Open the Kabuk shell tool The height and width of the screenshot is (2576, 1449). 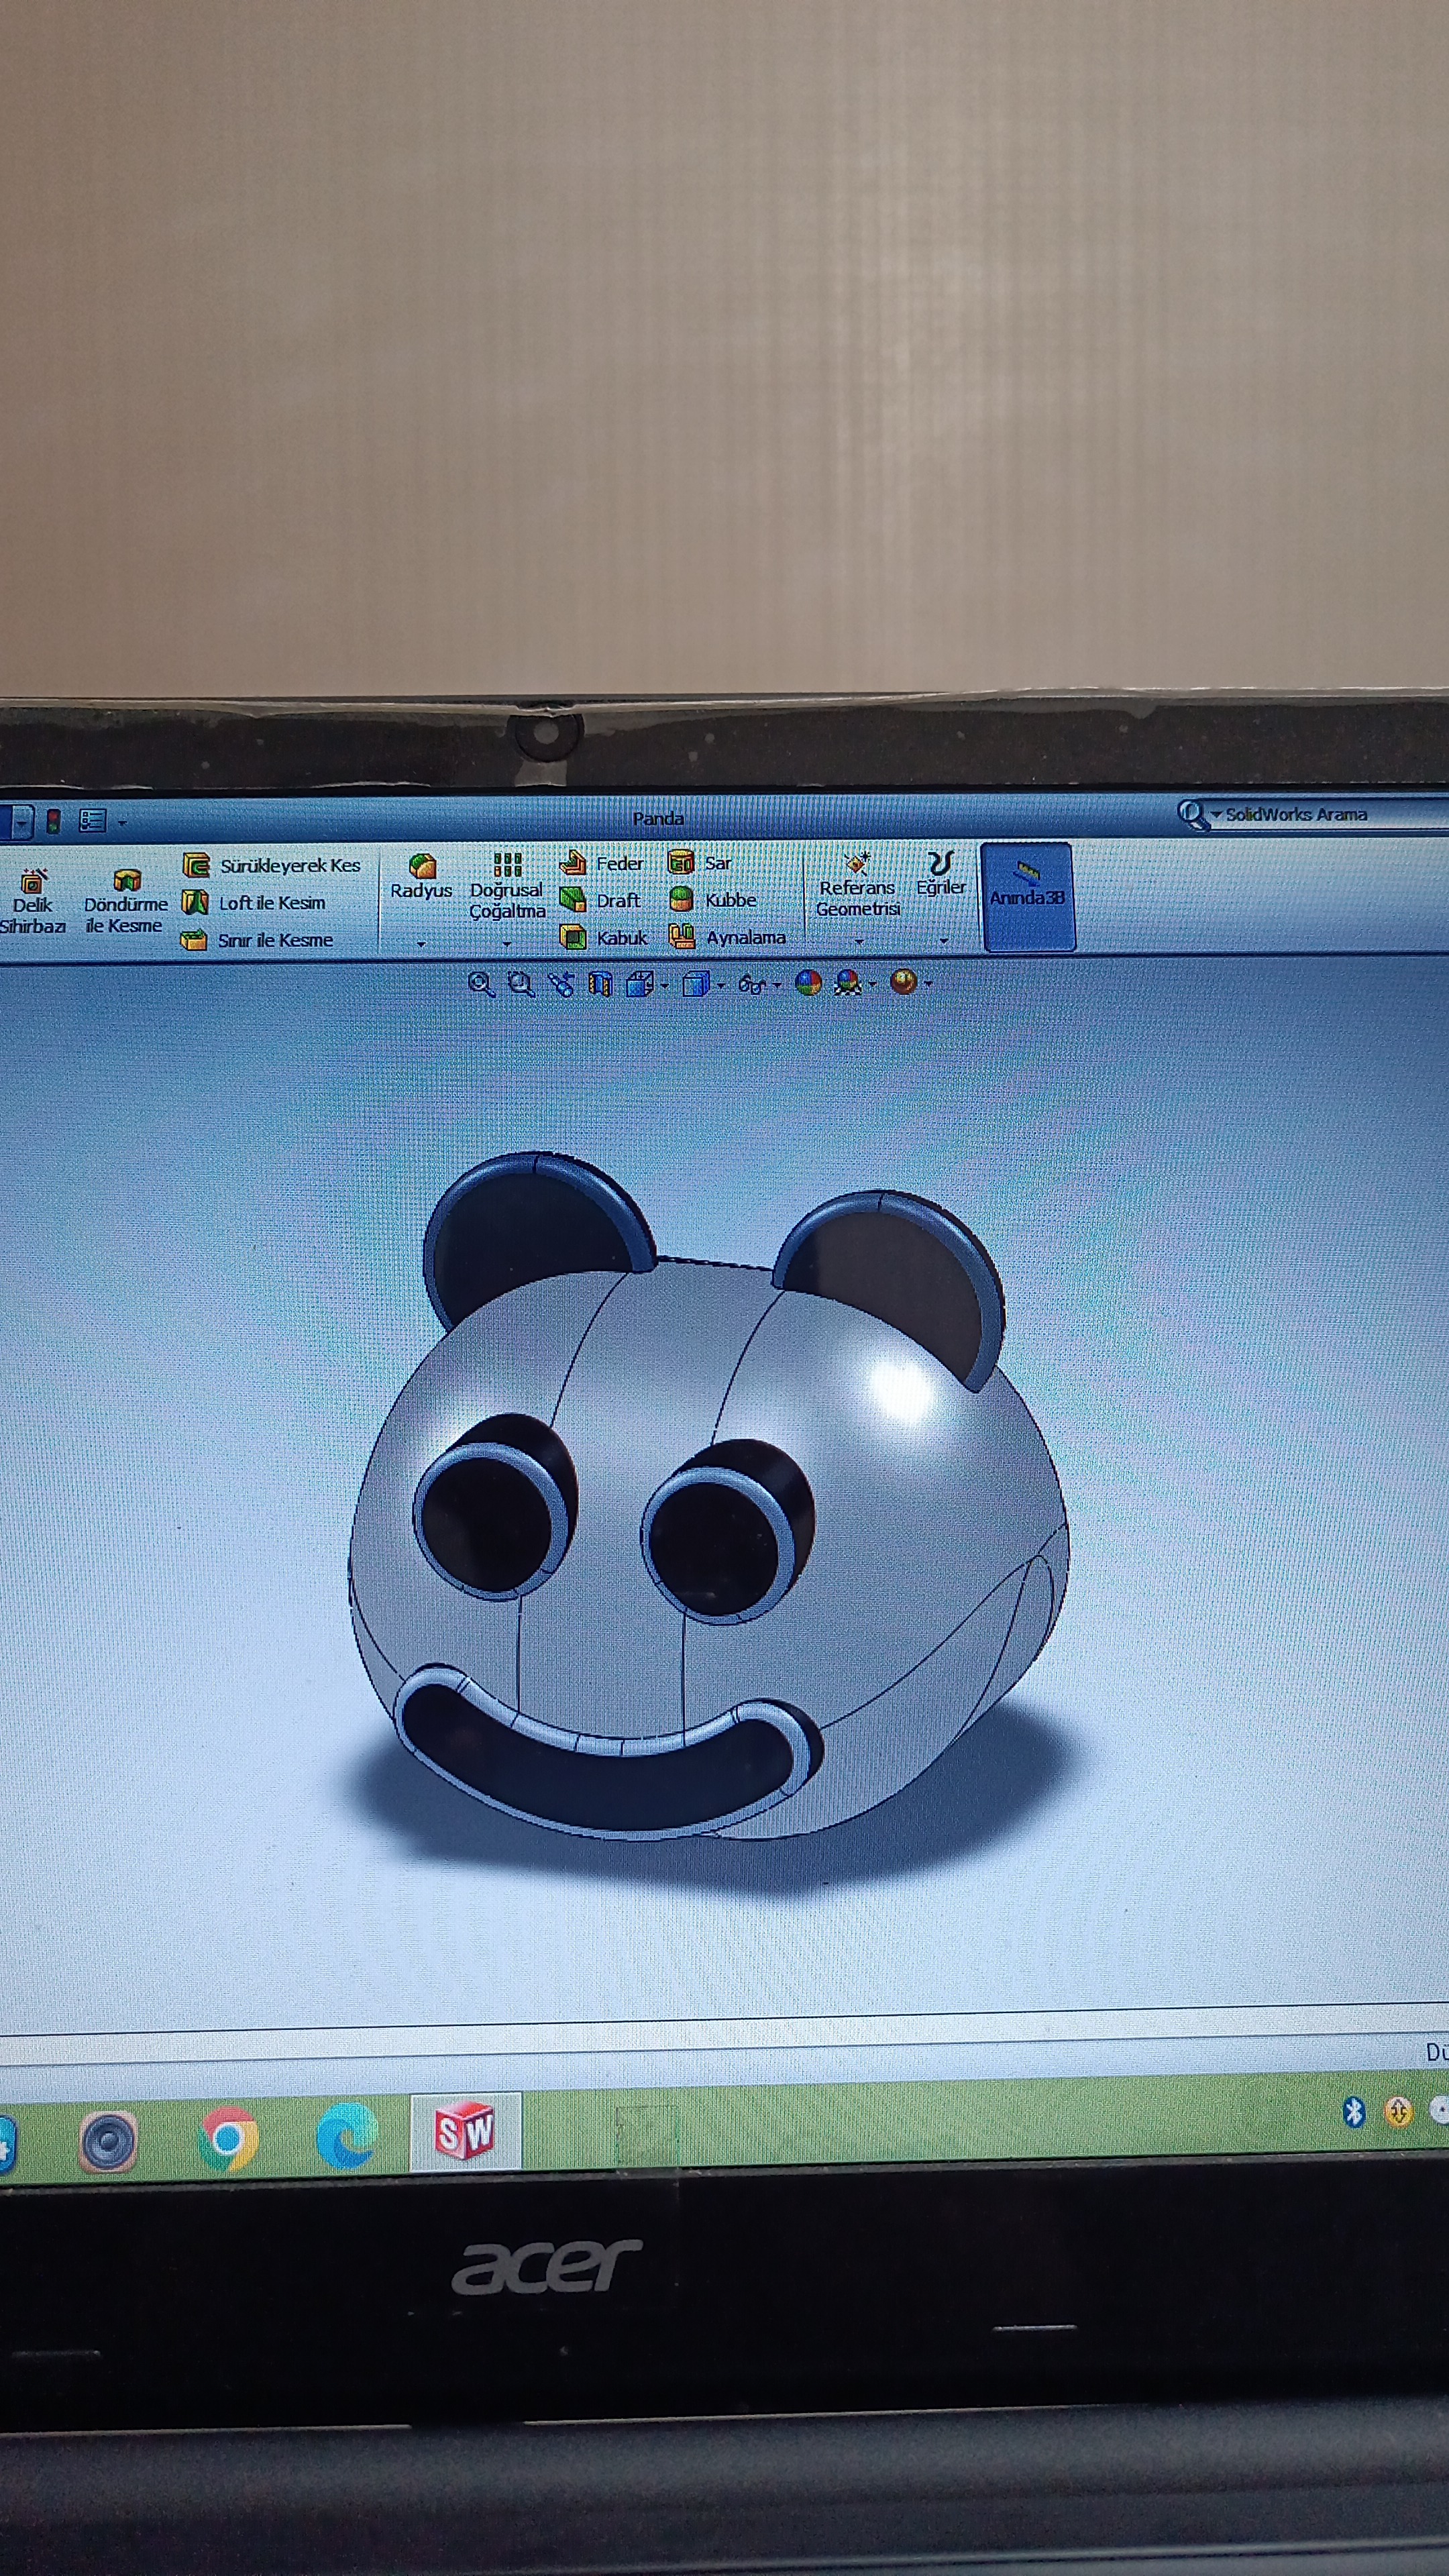(603, 938)
